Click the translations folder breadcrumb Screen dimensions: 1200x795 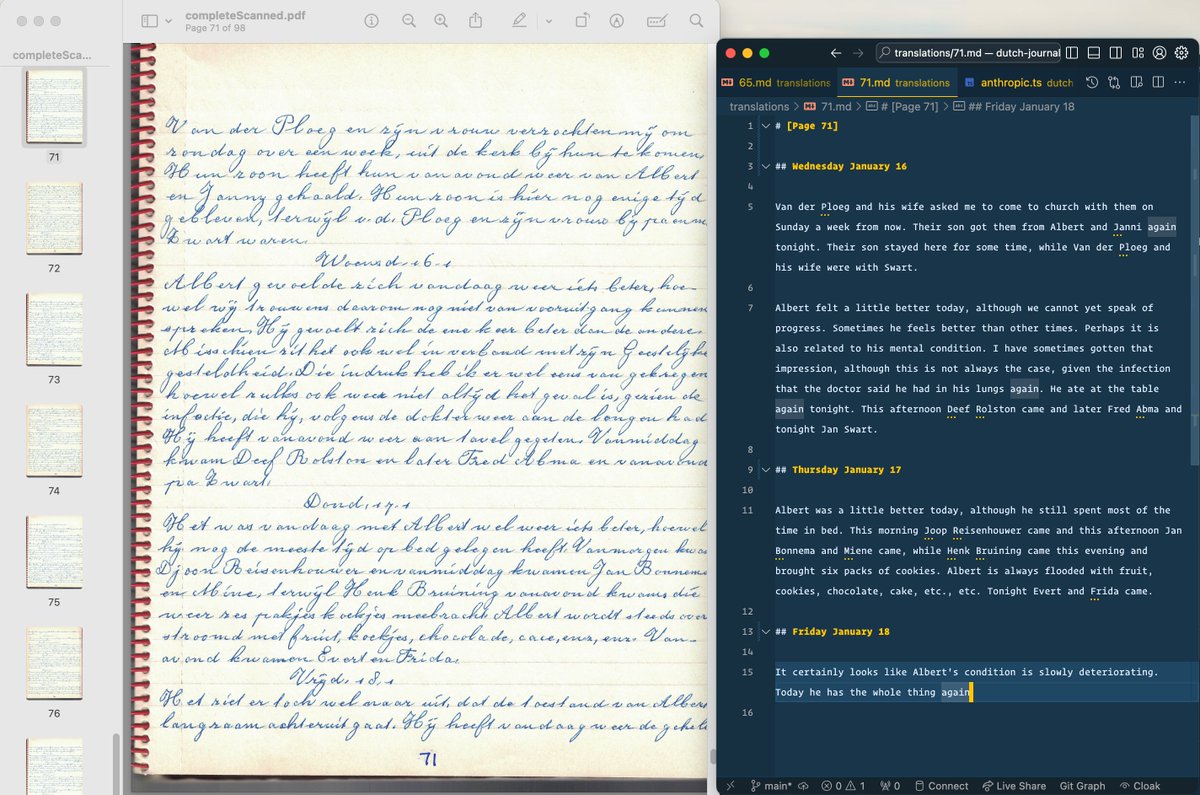(x=759, y=106)
